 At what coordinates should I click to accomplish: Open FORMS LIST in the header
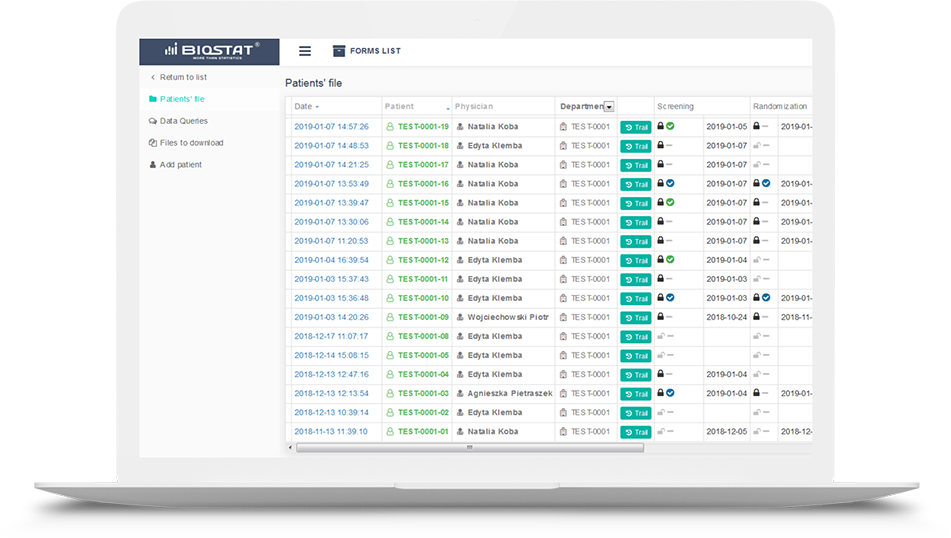click(375, 51)
